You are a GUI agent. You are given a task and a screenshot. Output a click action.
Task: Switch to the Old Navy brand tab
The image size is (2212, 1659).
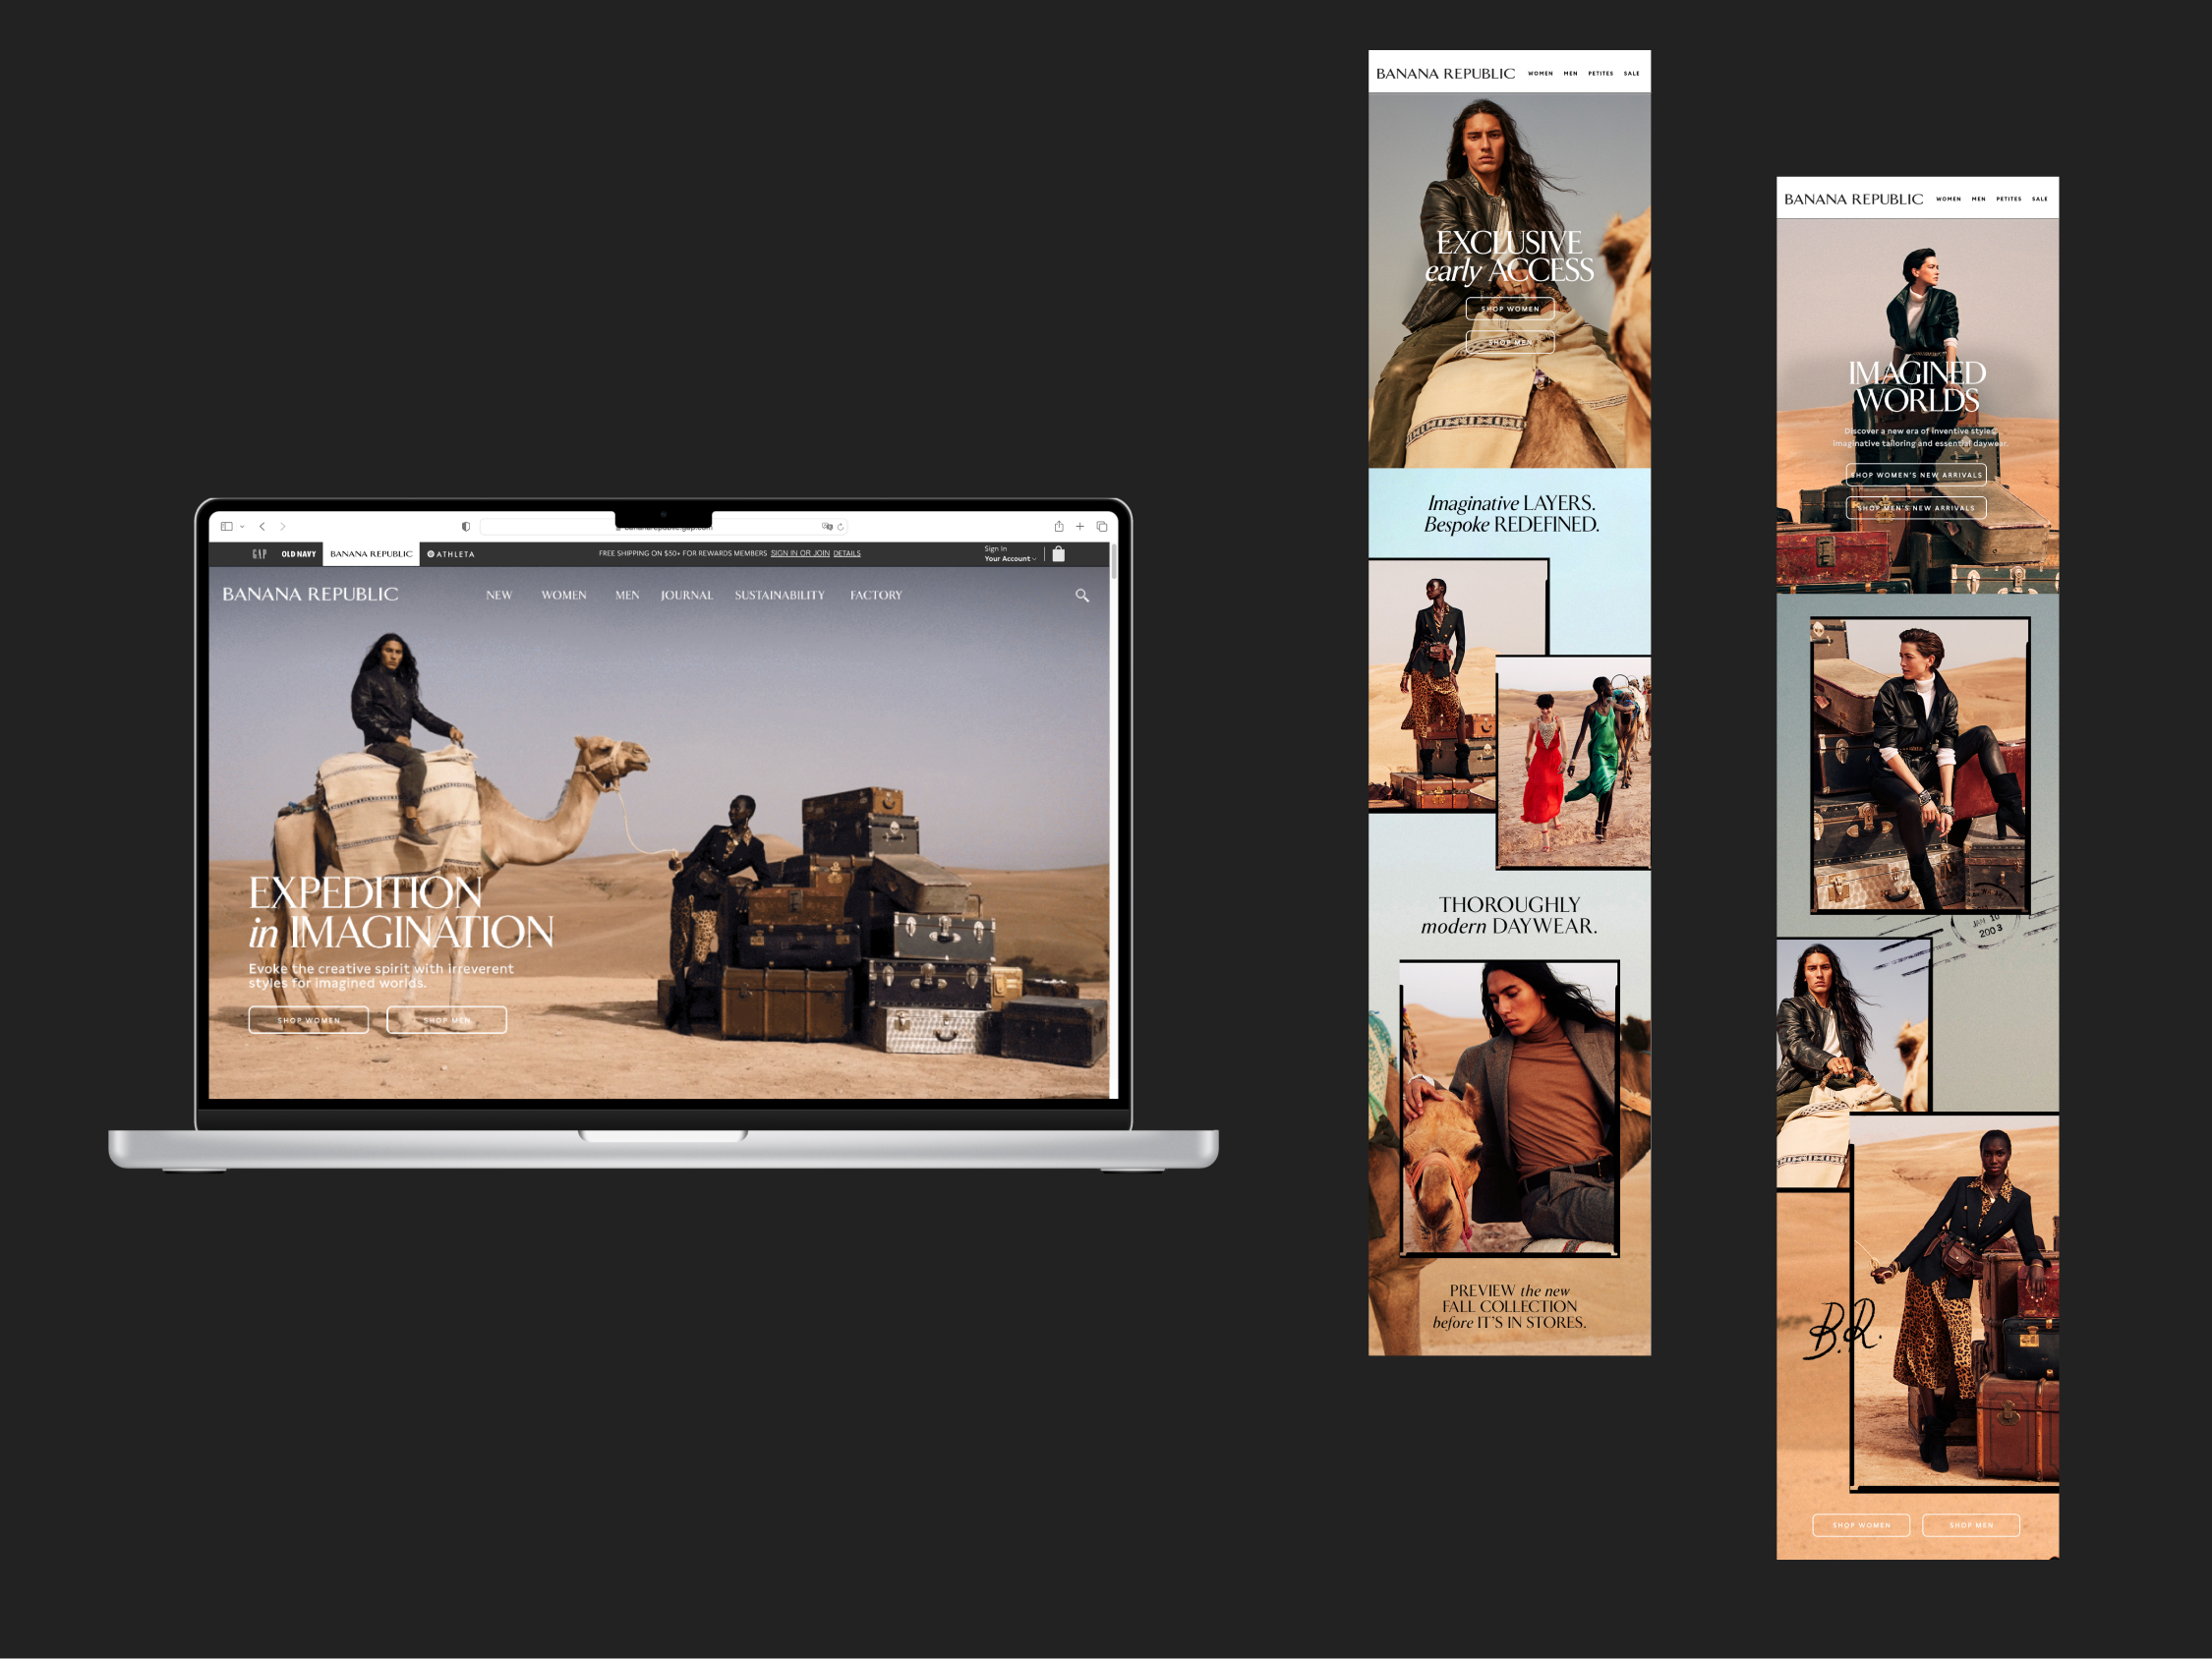[x=298, y=554]
